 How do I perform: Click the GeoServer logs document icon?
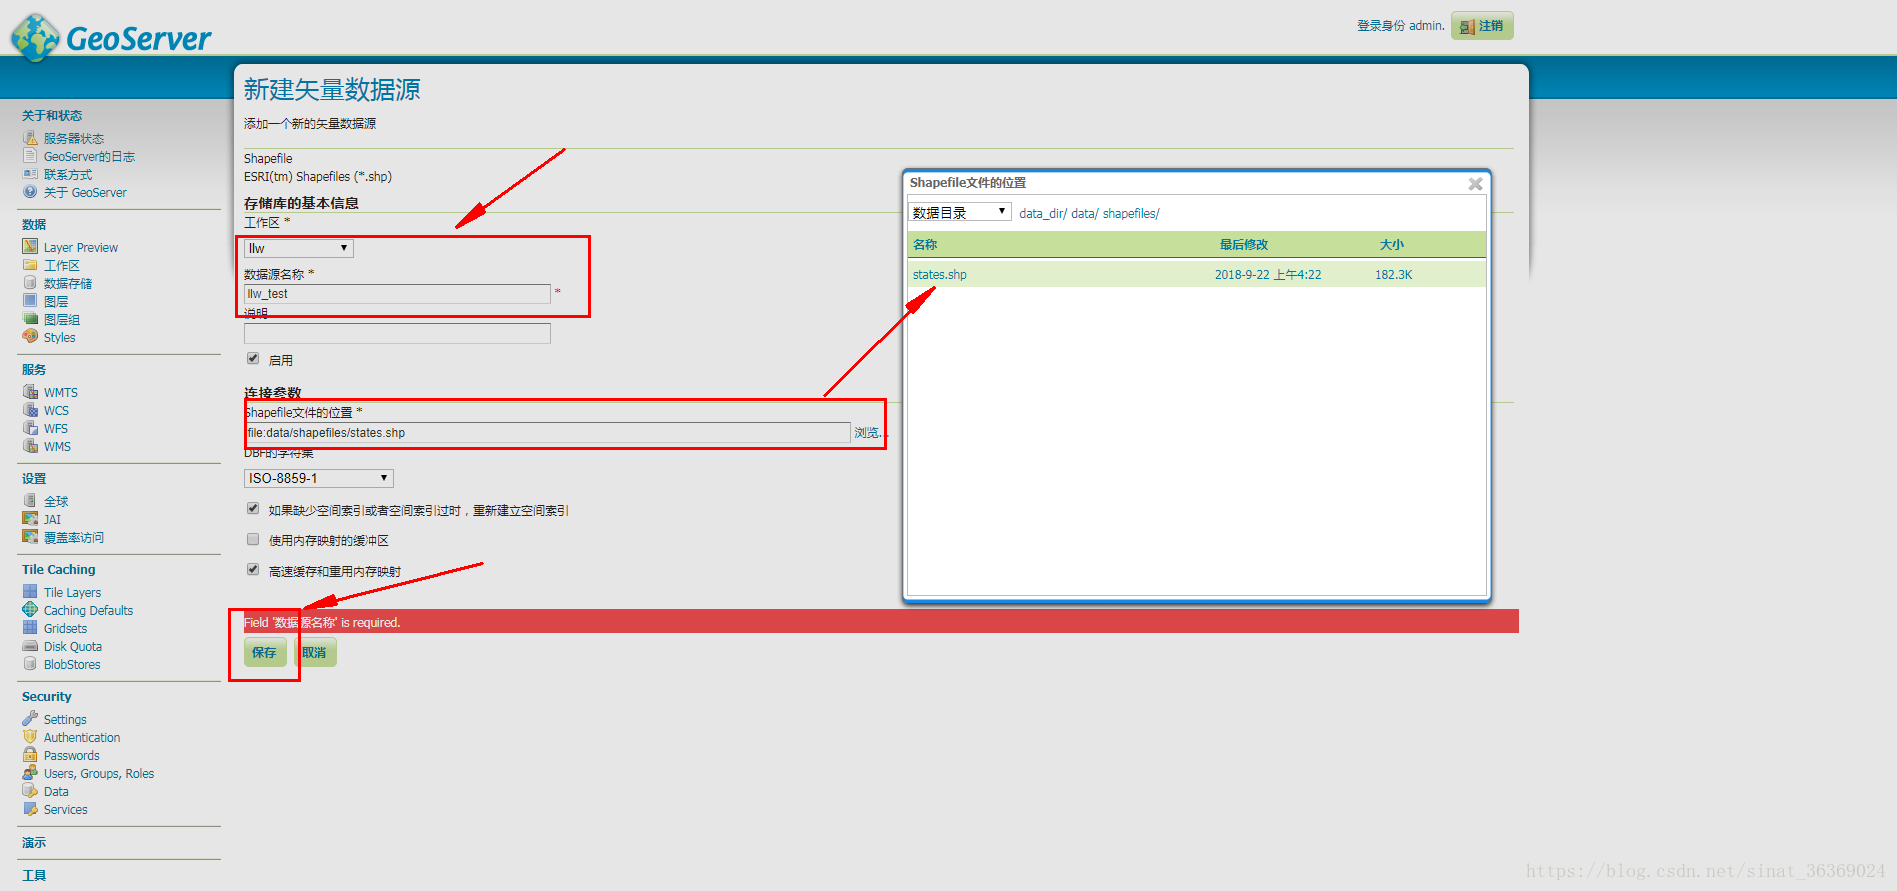click(30, 156)
